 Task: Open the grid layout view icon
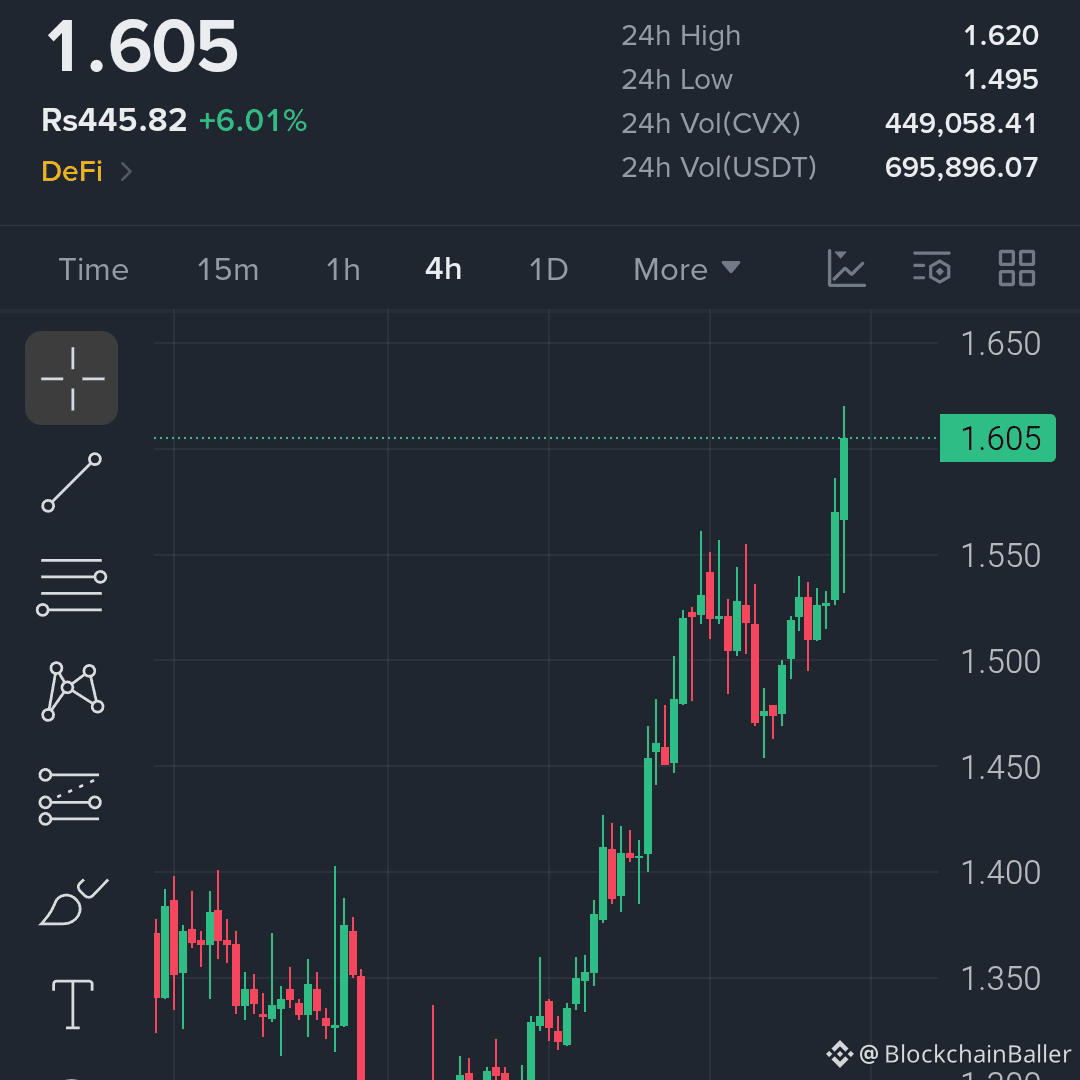[x=1017, y=268]
